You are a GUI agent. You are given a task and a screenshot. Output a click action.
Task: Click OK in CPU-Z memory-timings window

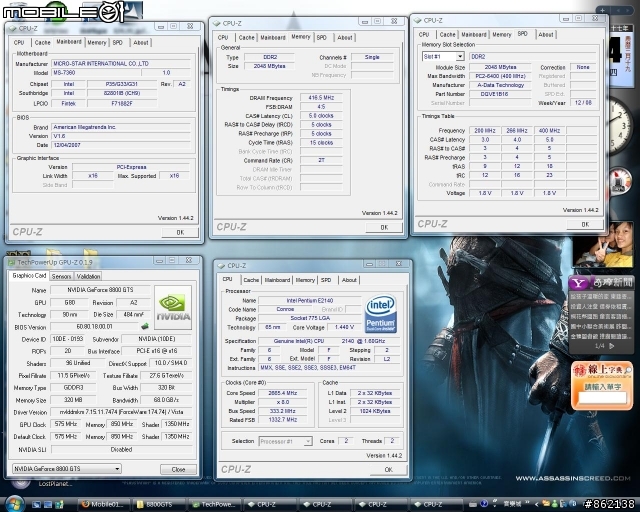(x=384, y=227)
